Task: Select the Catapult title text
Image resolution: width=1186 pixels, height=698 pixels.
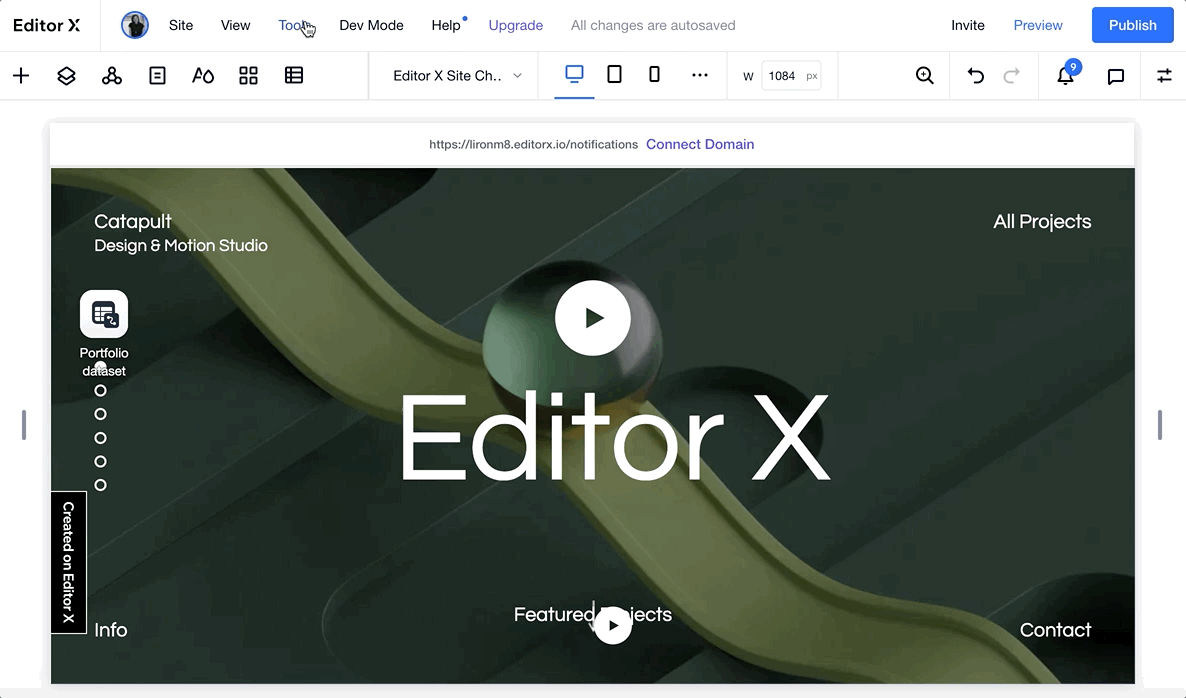Action: pos(132,222)
